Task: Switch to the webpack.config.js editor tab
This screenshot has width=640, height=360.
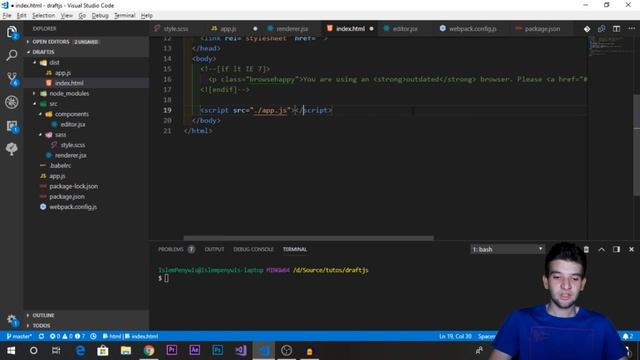Action: click(x=473, y=29)
